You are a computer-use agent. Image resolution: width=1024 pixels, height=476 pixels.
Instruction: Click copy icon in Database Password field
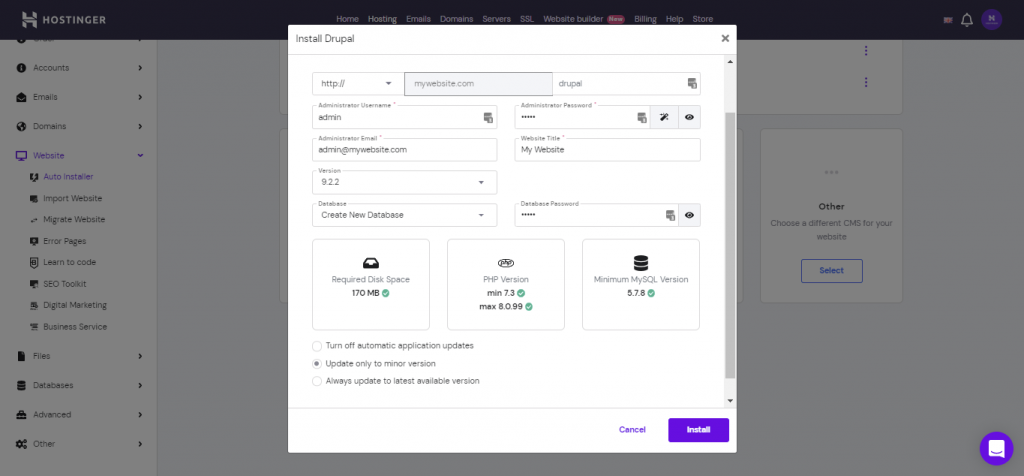[x=670, y=215]
